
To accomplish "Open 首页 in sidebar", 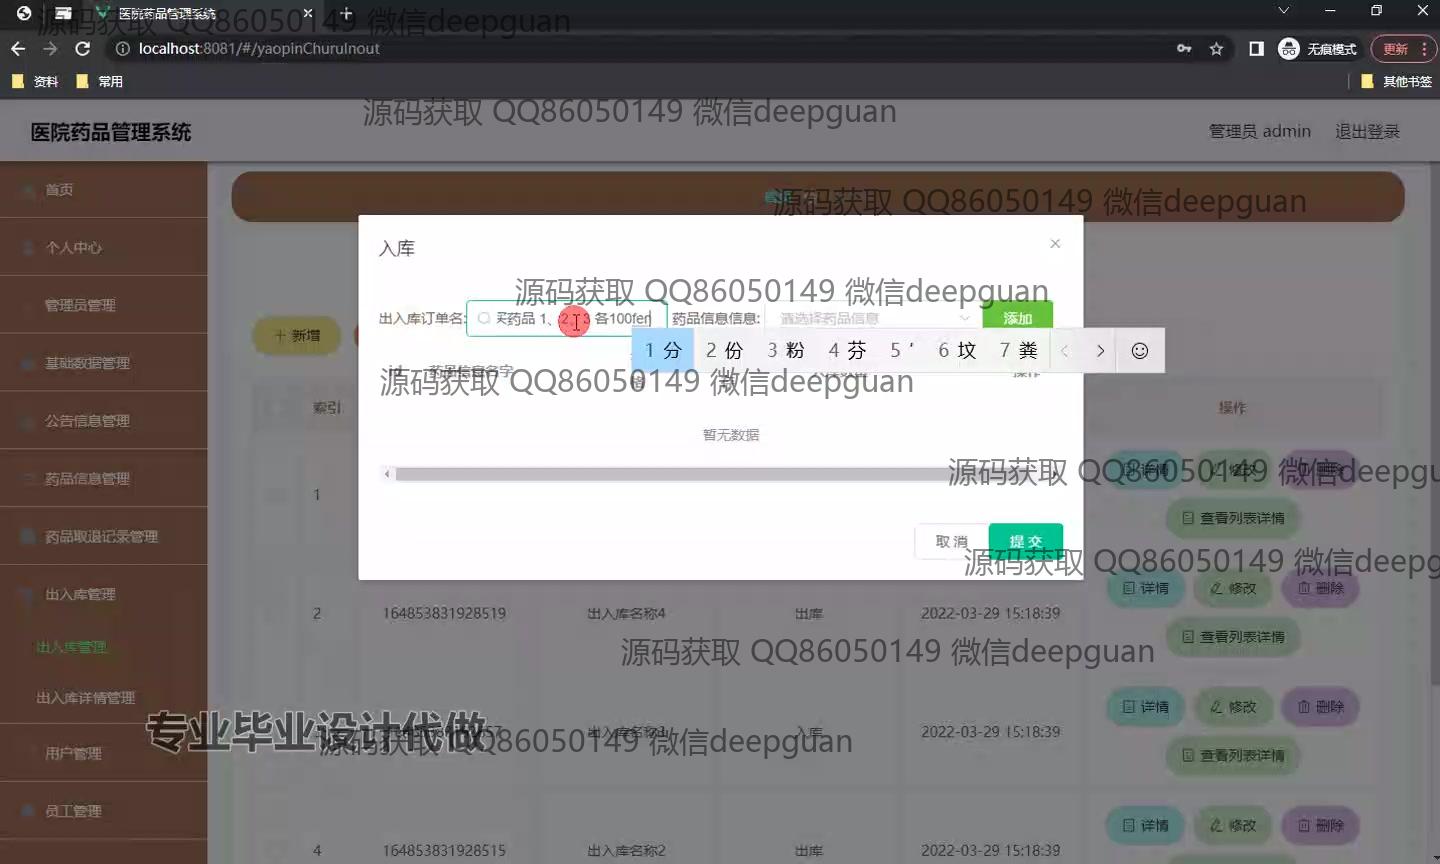I will click(104, 190).
